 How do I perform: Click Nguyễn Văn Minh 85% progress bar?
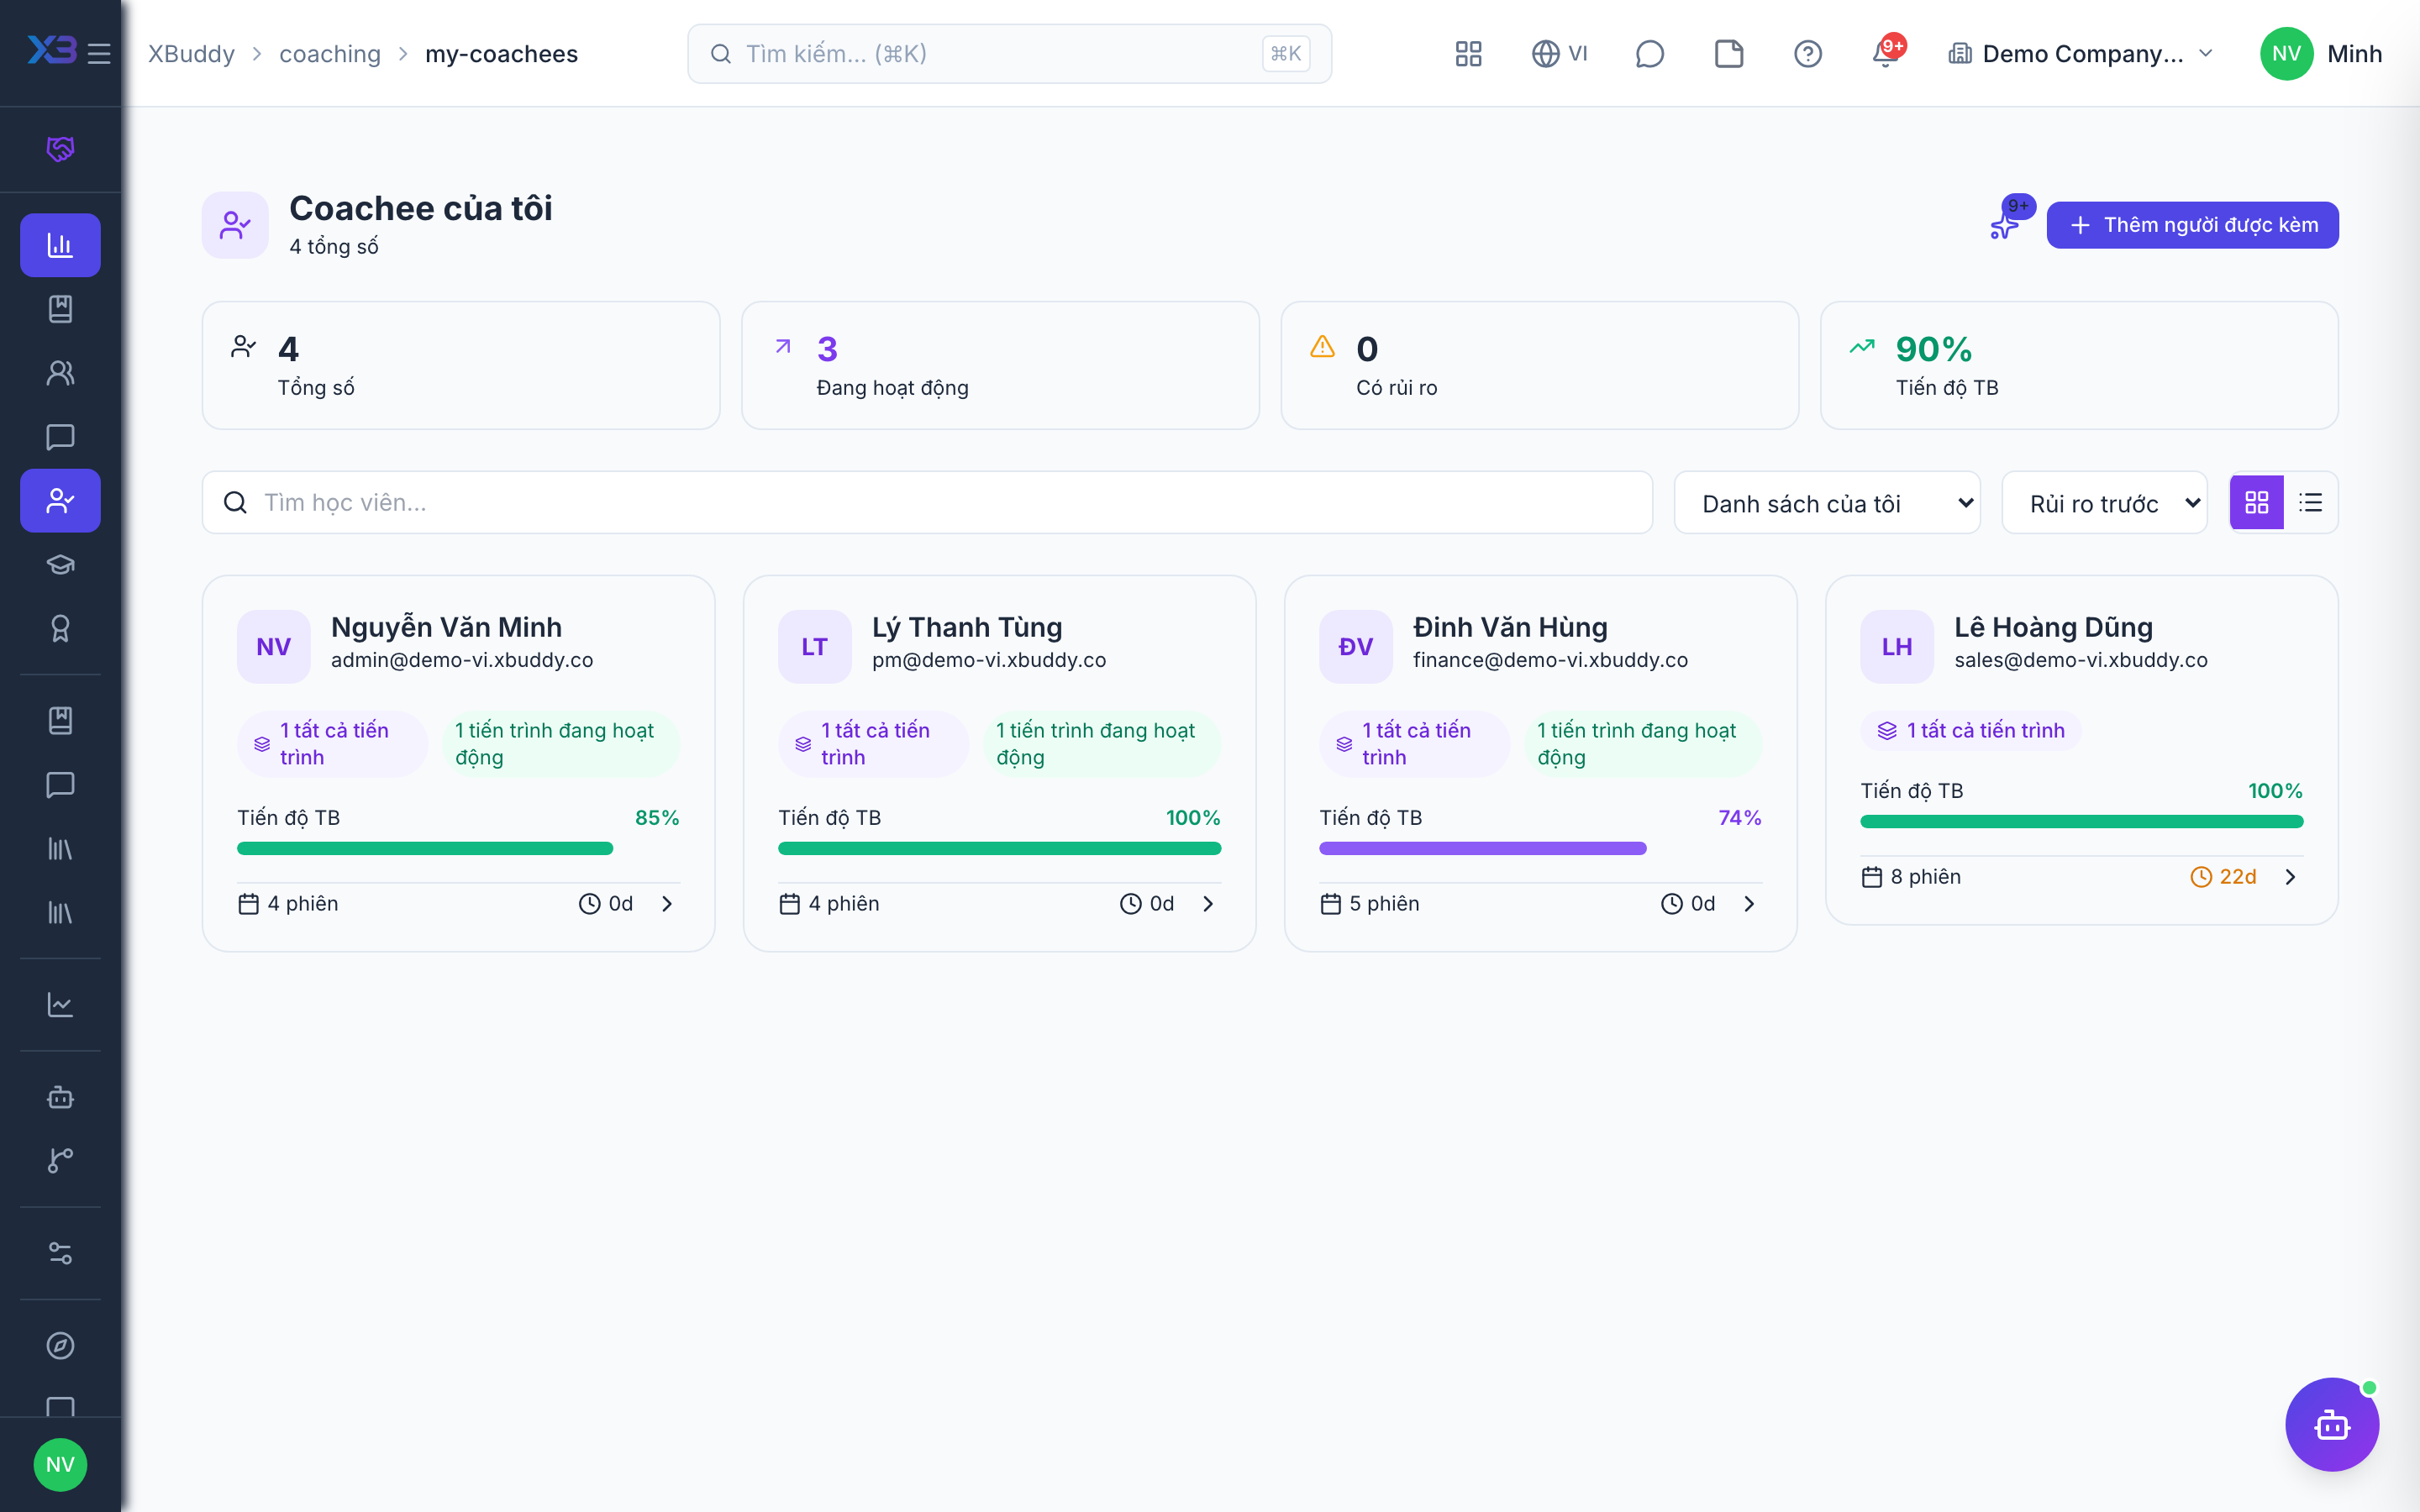point(458,848)
